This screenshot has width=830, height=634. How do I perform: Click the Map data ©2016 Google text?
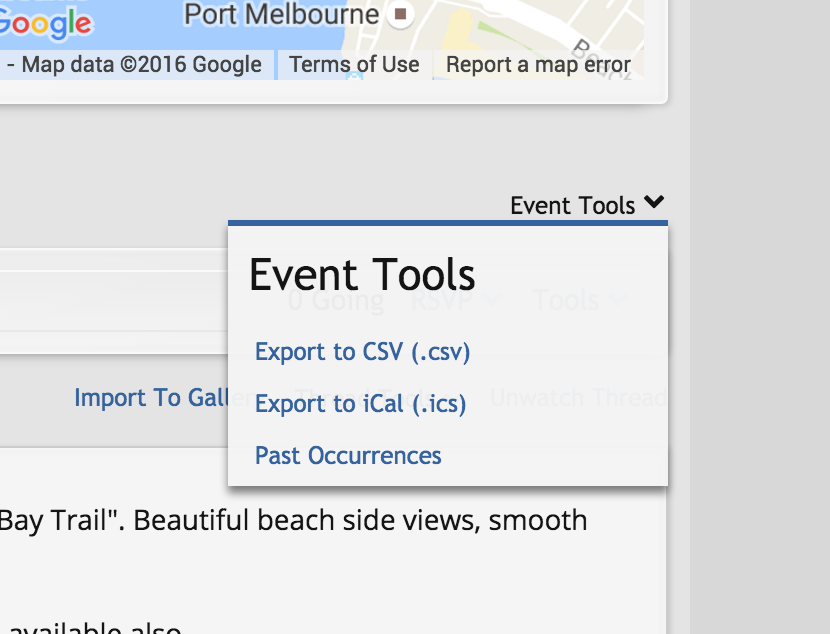tap(141, 65)
